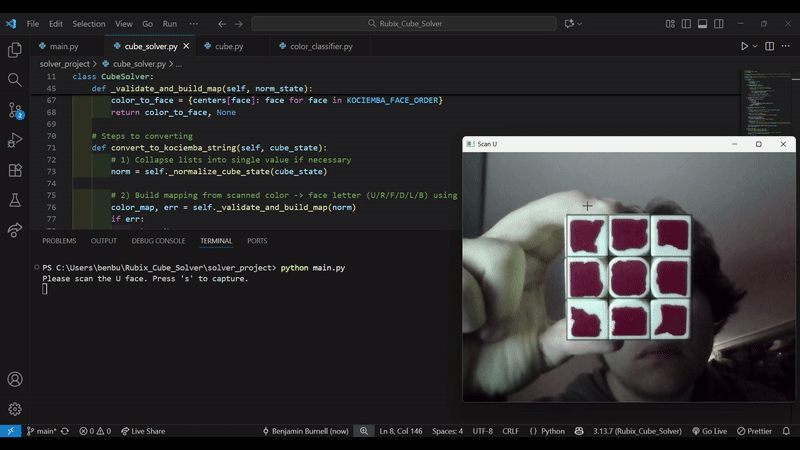Close the cube_solver.py tab

tap(186, 46)
